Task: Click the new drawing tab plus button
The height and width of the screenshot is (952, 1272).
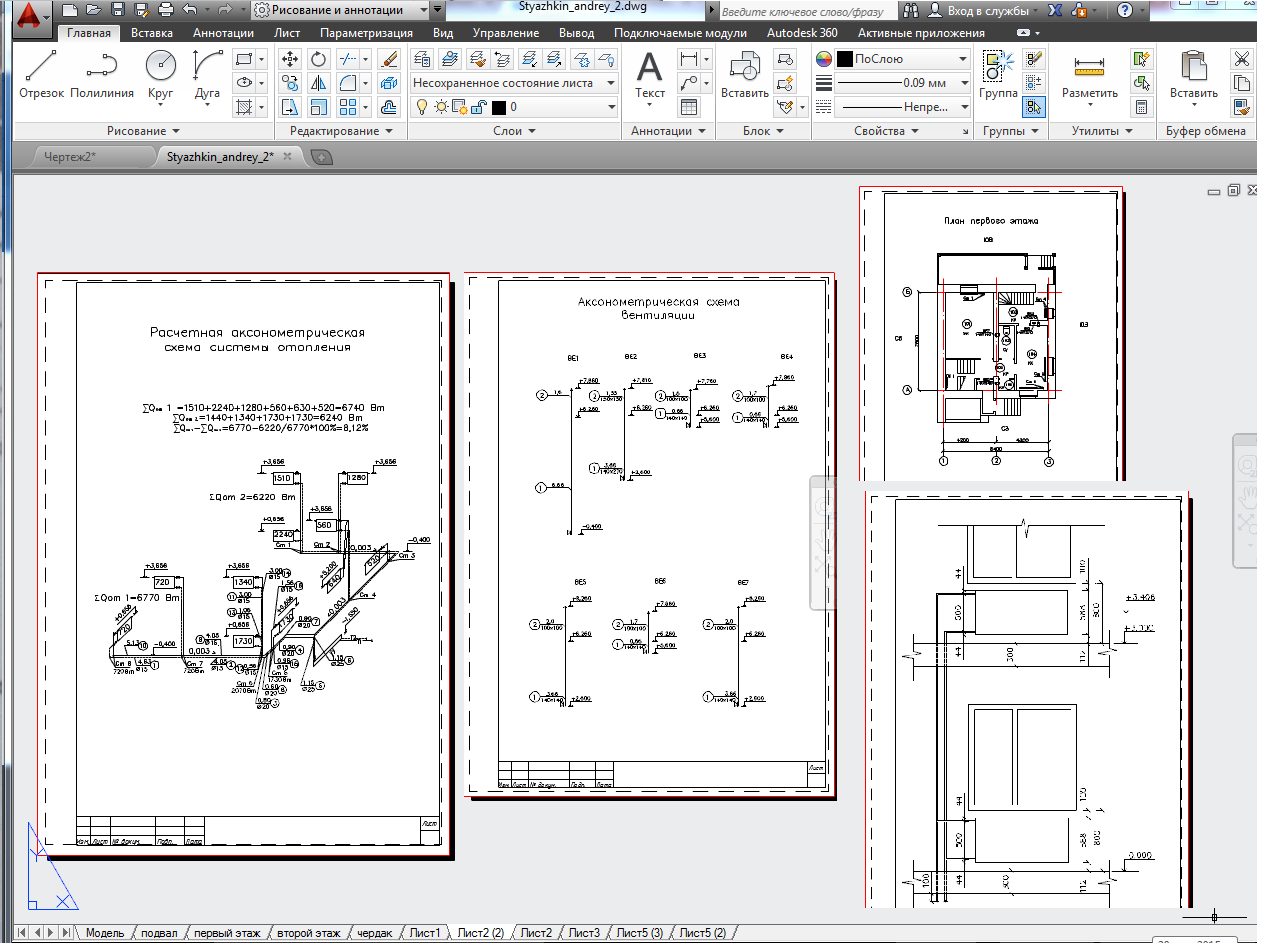Action: click(321, 157)
